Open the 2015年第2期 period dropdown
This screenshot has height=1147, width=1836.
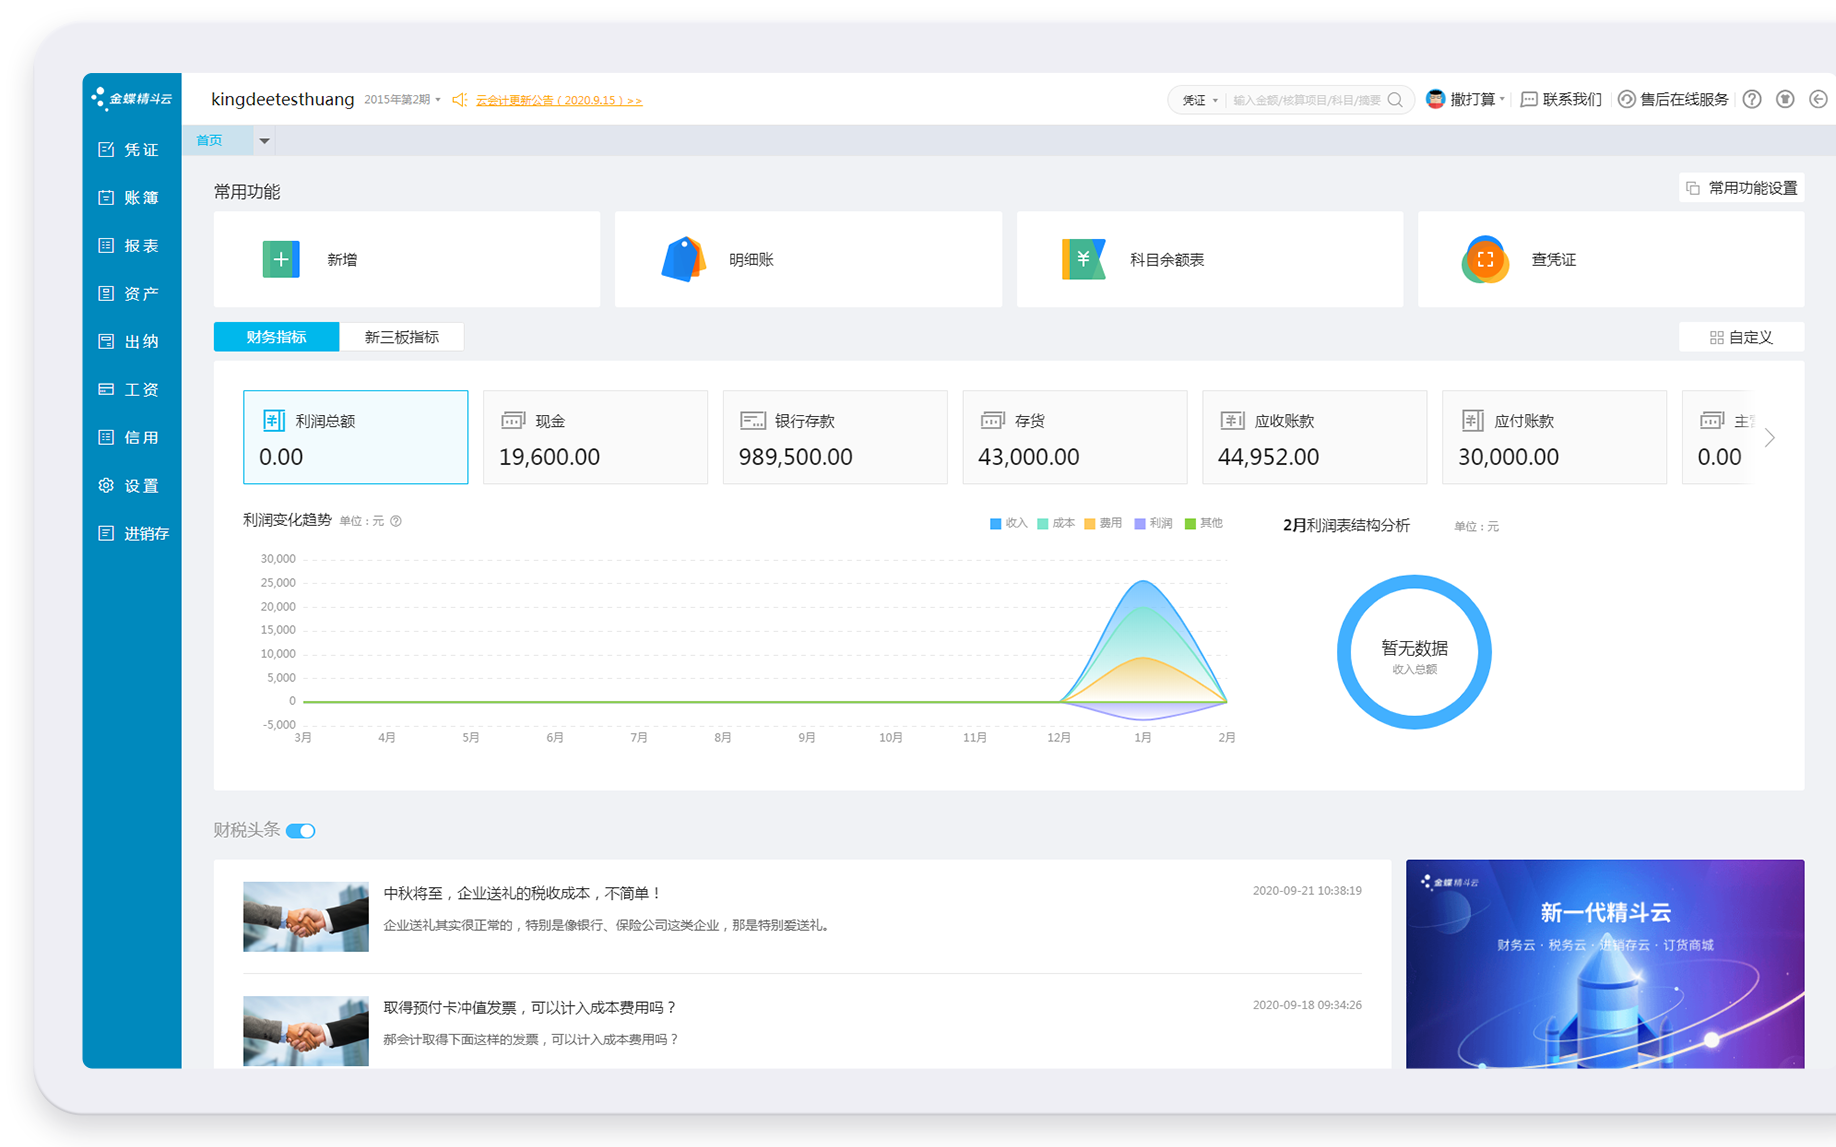(402, 100)
